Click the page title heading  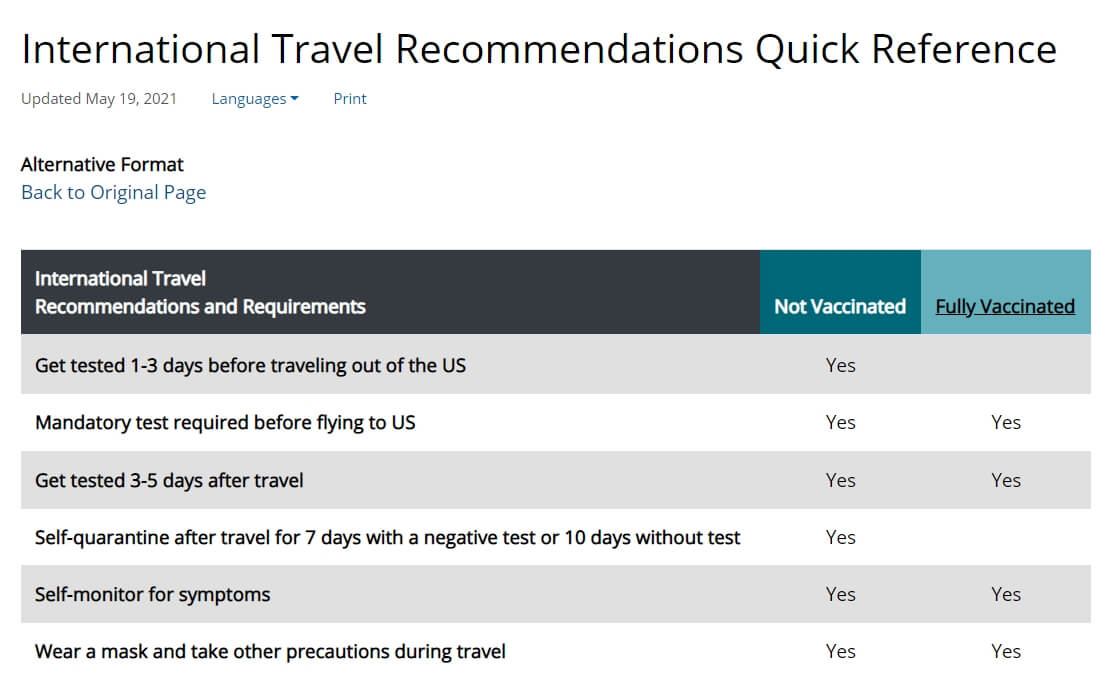point(539,49)
